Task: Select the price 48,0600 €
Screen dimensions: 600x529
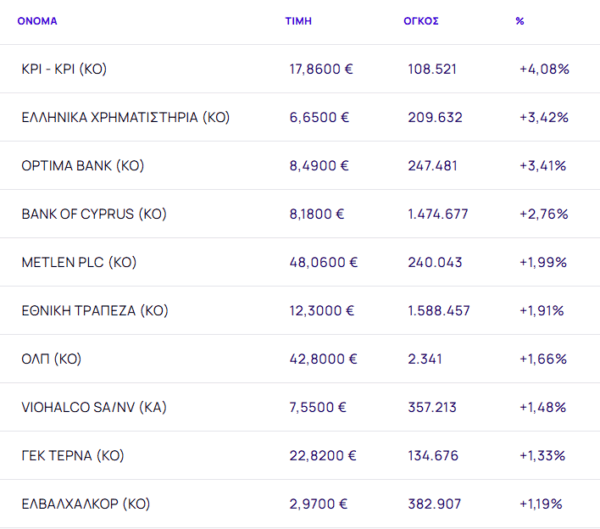Action: pyautogui.click(x=323, y=263)
